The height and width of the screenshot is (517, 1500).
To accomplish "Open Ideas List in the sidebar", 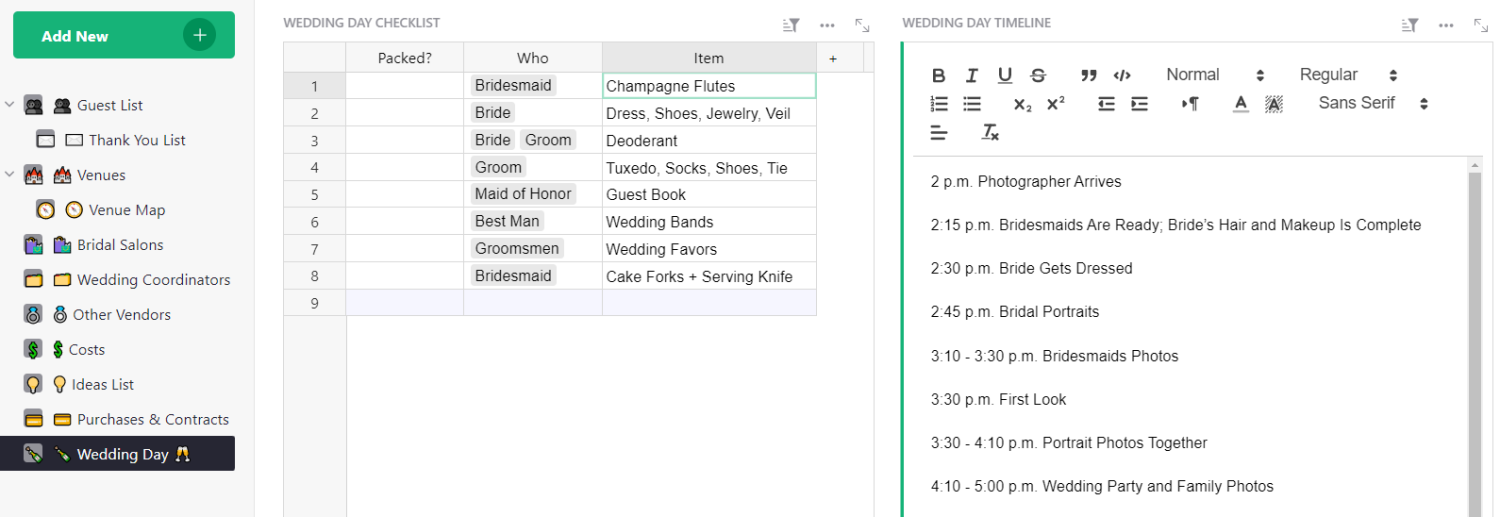I will (103, 385).
